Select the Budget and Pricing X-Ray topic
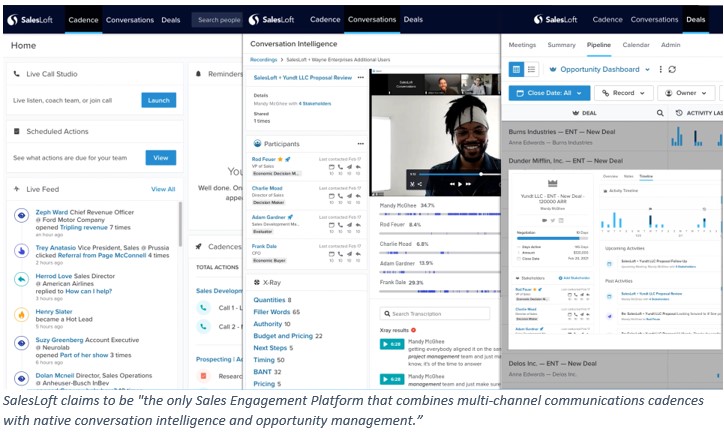The width and height of the screenshot is (724, 432). [283, 336]
